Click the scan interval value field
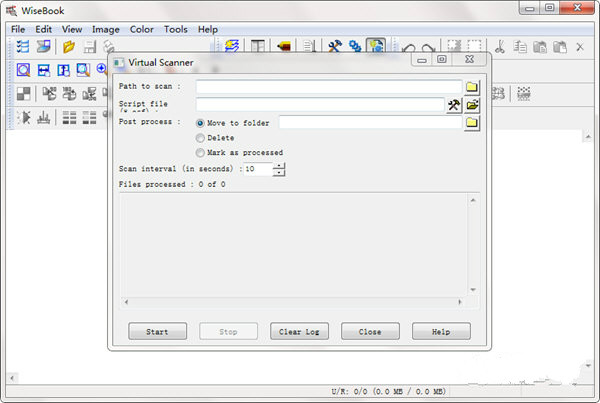The image size is (600, 403). (x=258, y=169)
